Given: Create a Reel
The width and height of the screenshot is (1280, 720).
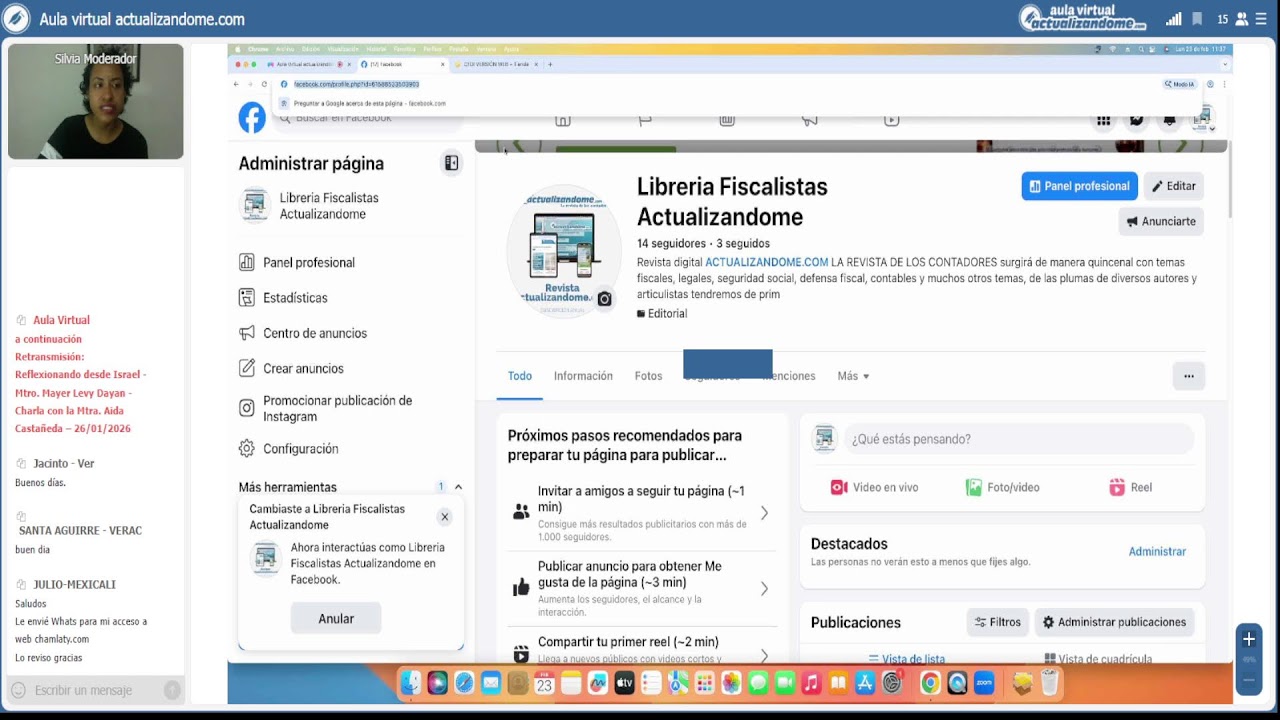Looking at the screenshot, I should pos(1130,487).
